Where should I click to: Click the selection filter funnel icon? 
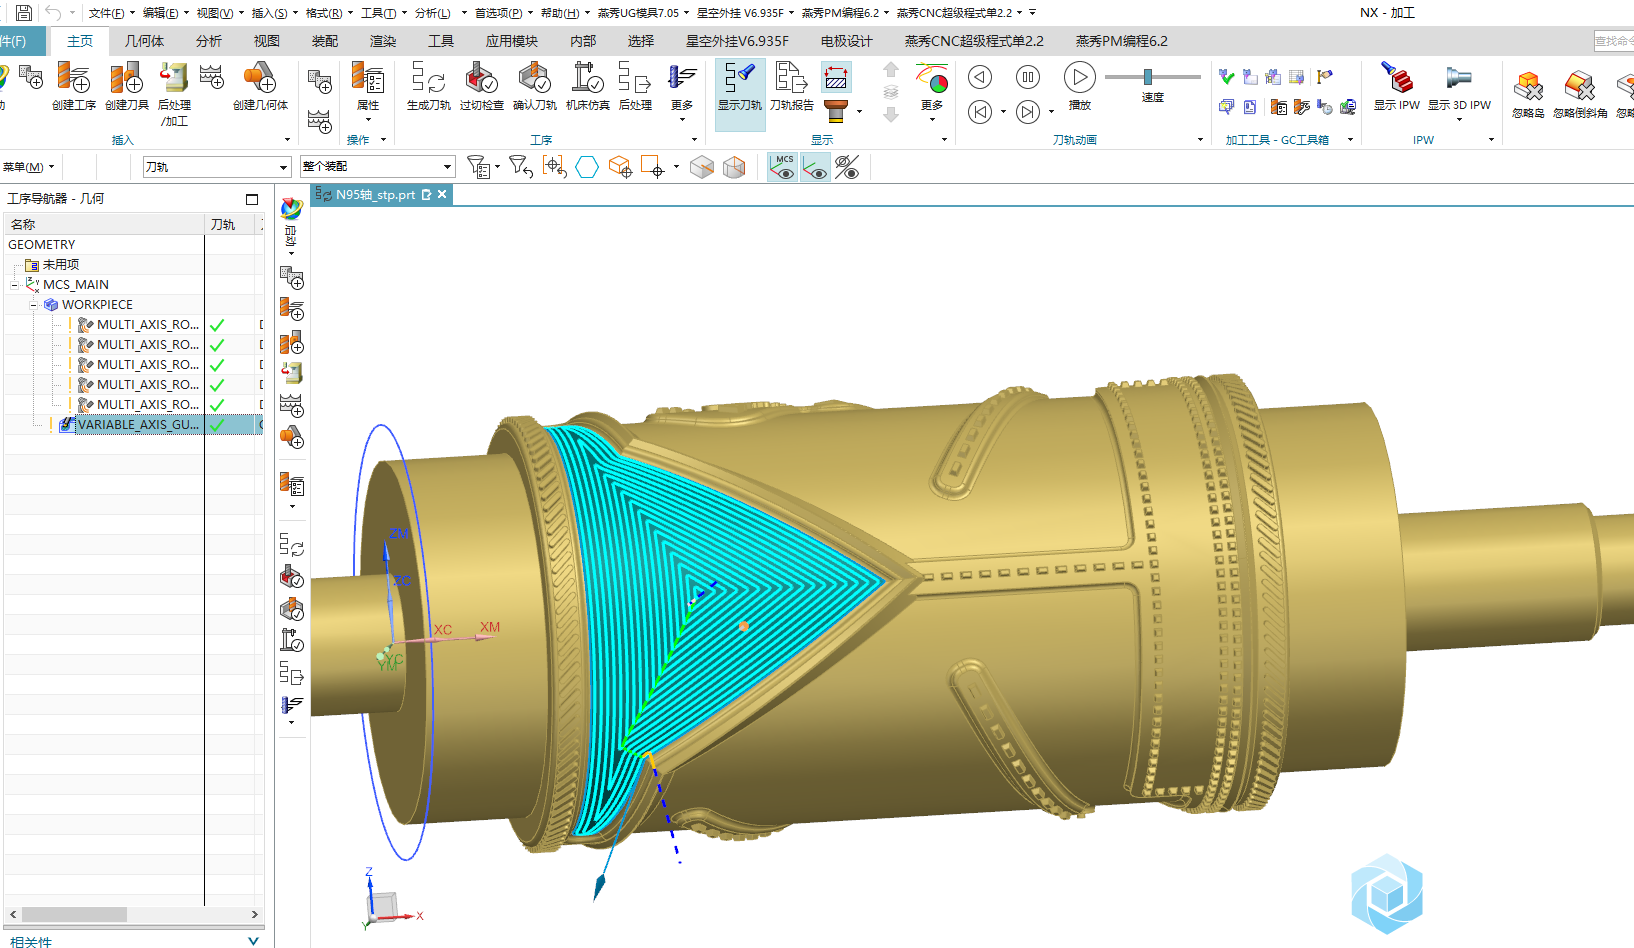pos(479,167)
